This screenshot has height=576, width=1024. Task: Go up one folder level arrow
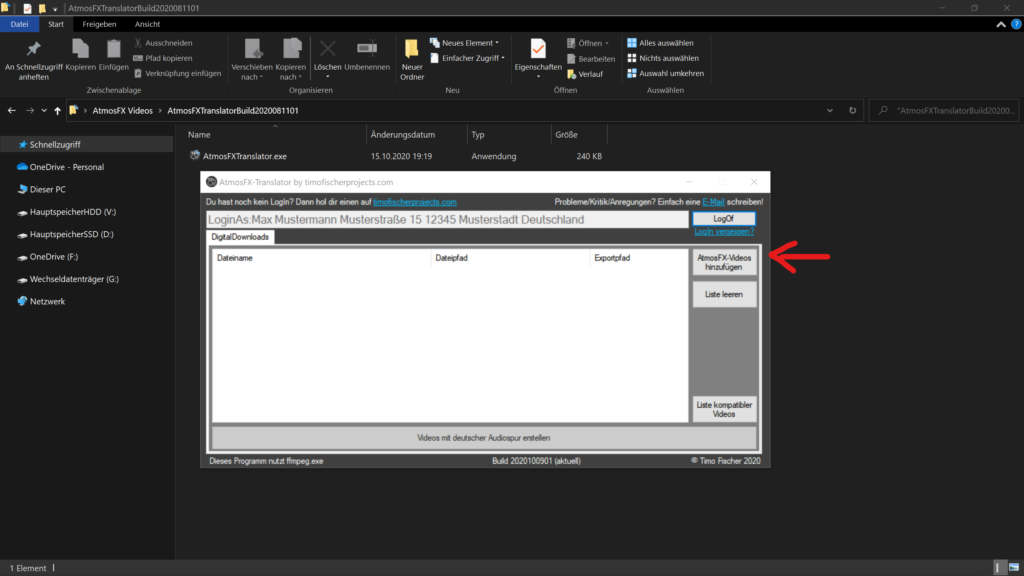(57, 110)
